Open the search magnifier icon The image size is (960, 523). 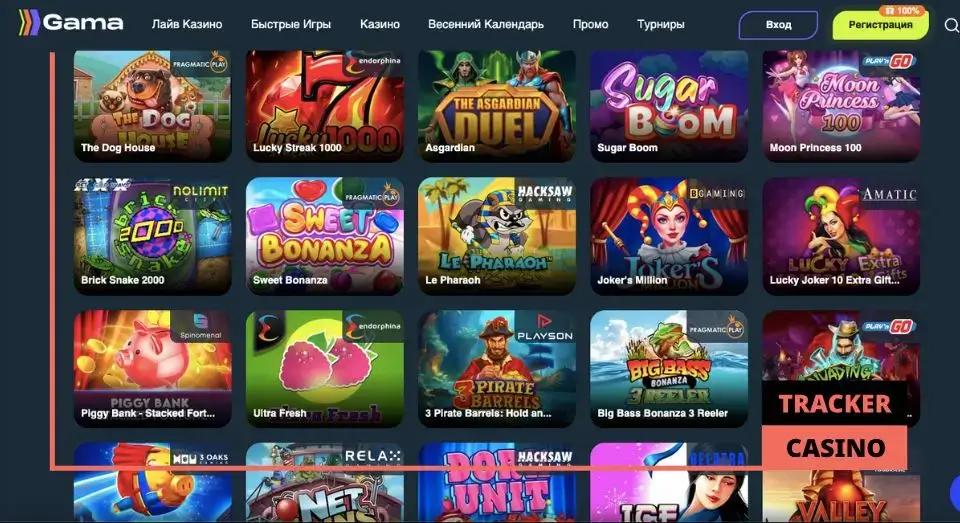click(x=951, y=26)
